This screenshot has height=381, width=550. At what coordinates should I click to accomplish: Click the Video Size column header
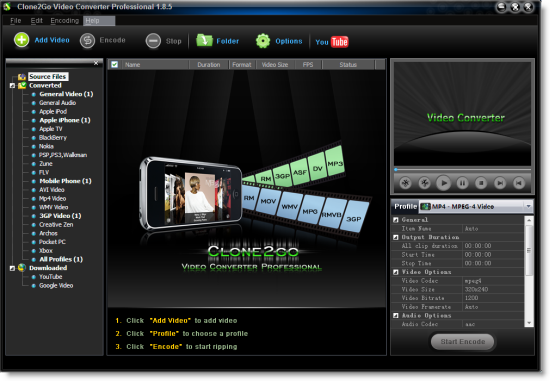[275, 65]
